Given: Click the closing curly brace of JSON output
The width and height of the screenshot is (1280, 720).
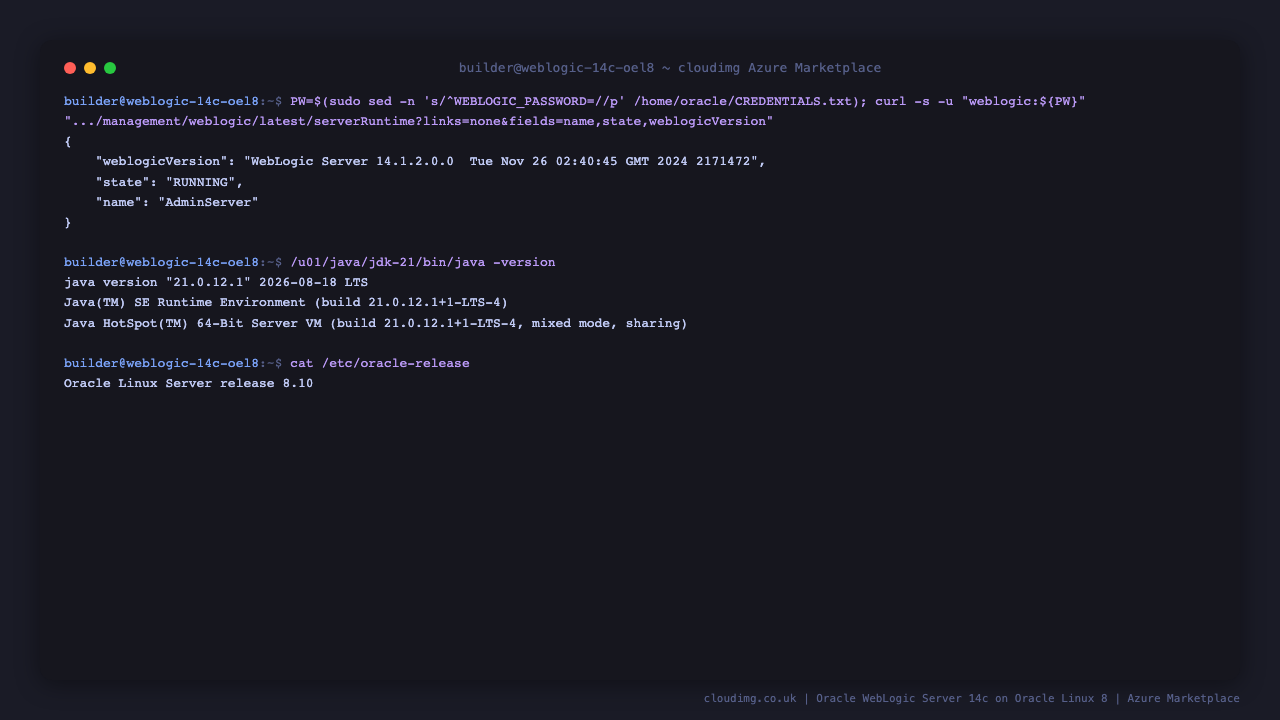Looking at the screenshot, I should [x=68, y=222].
